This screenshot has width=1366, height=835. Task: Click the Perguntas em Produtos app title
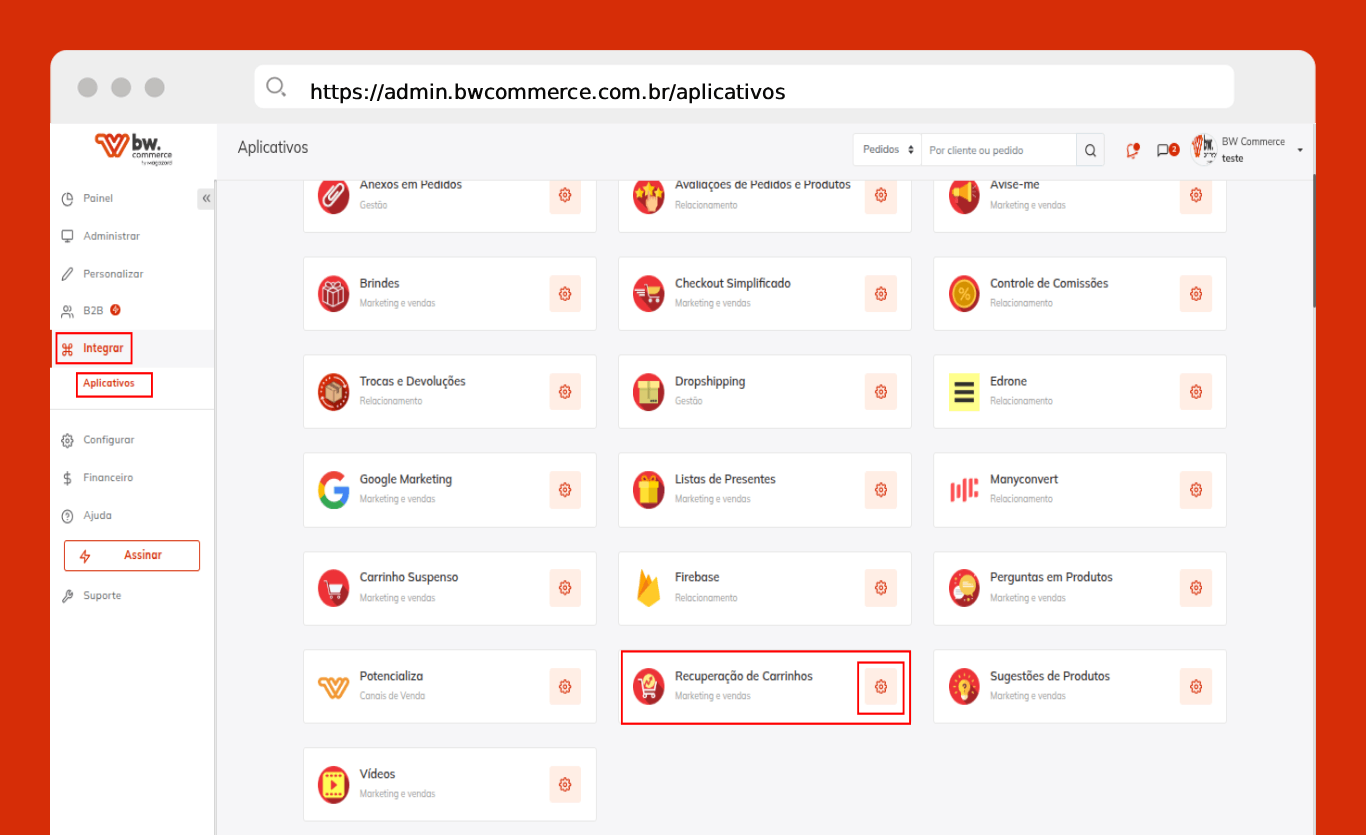(1051, 578)
